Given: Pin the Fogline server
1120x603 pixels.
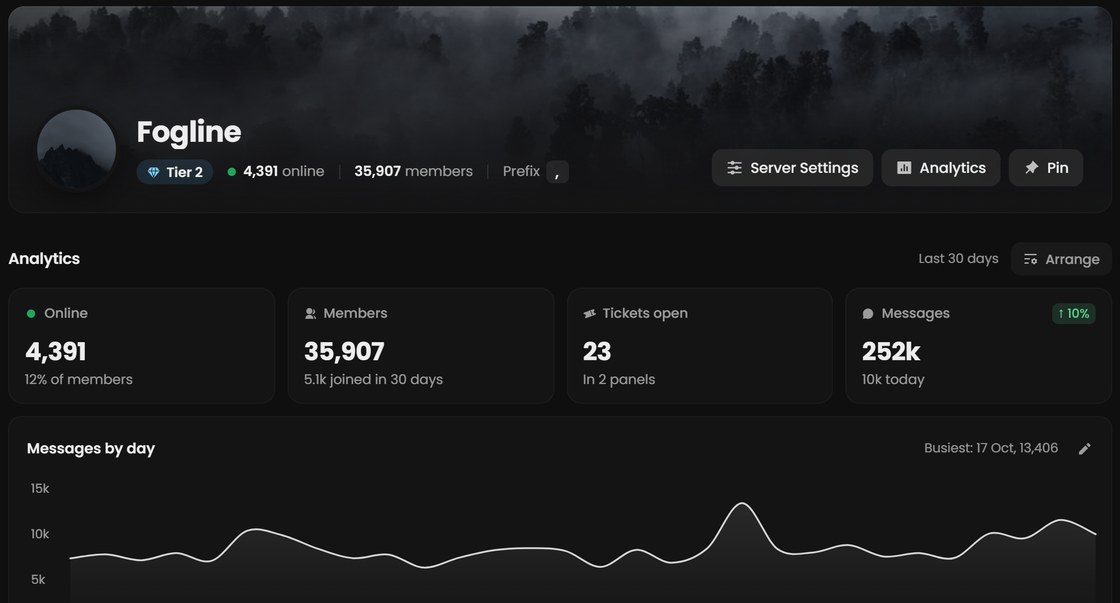Looking at the screenshot, I should pyautogui.click(x=1046, y=168).
